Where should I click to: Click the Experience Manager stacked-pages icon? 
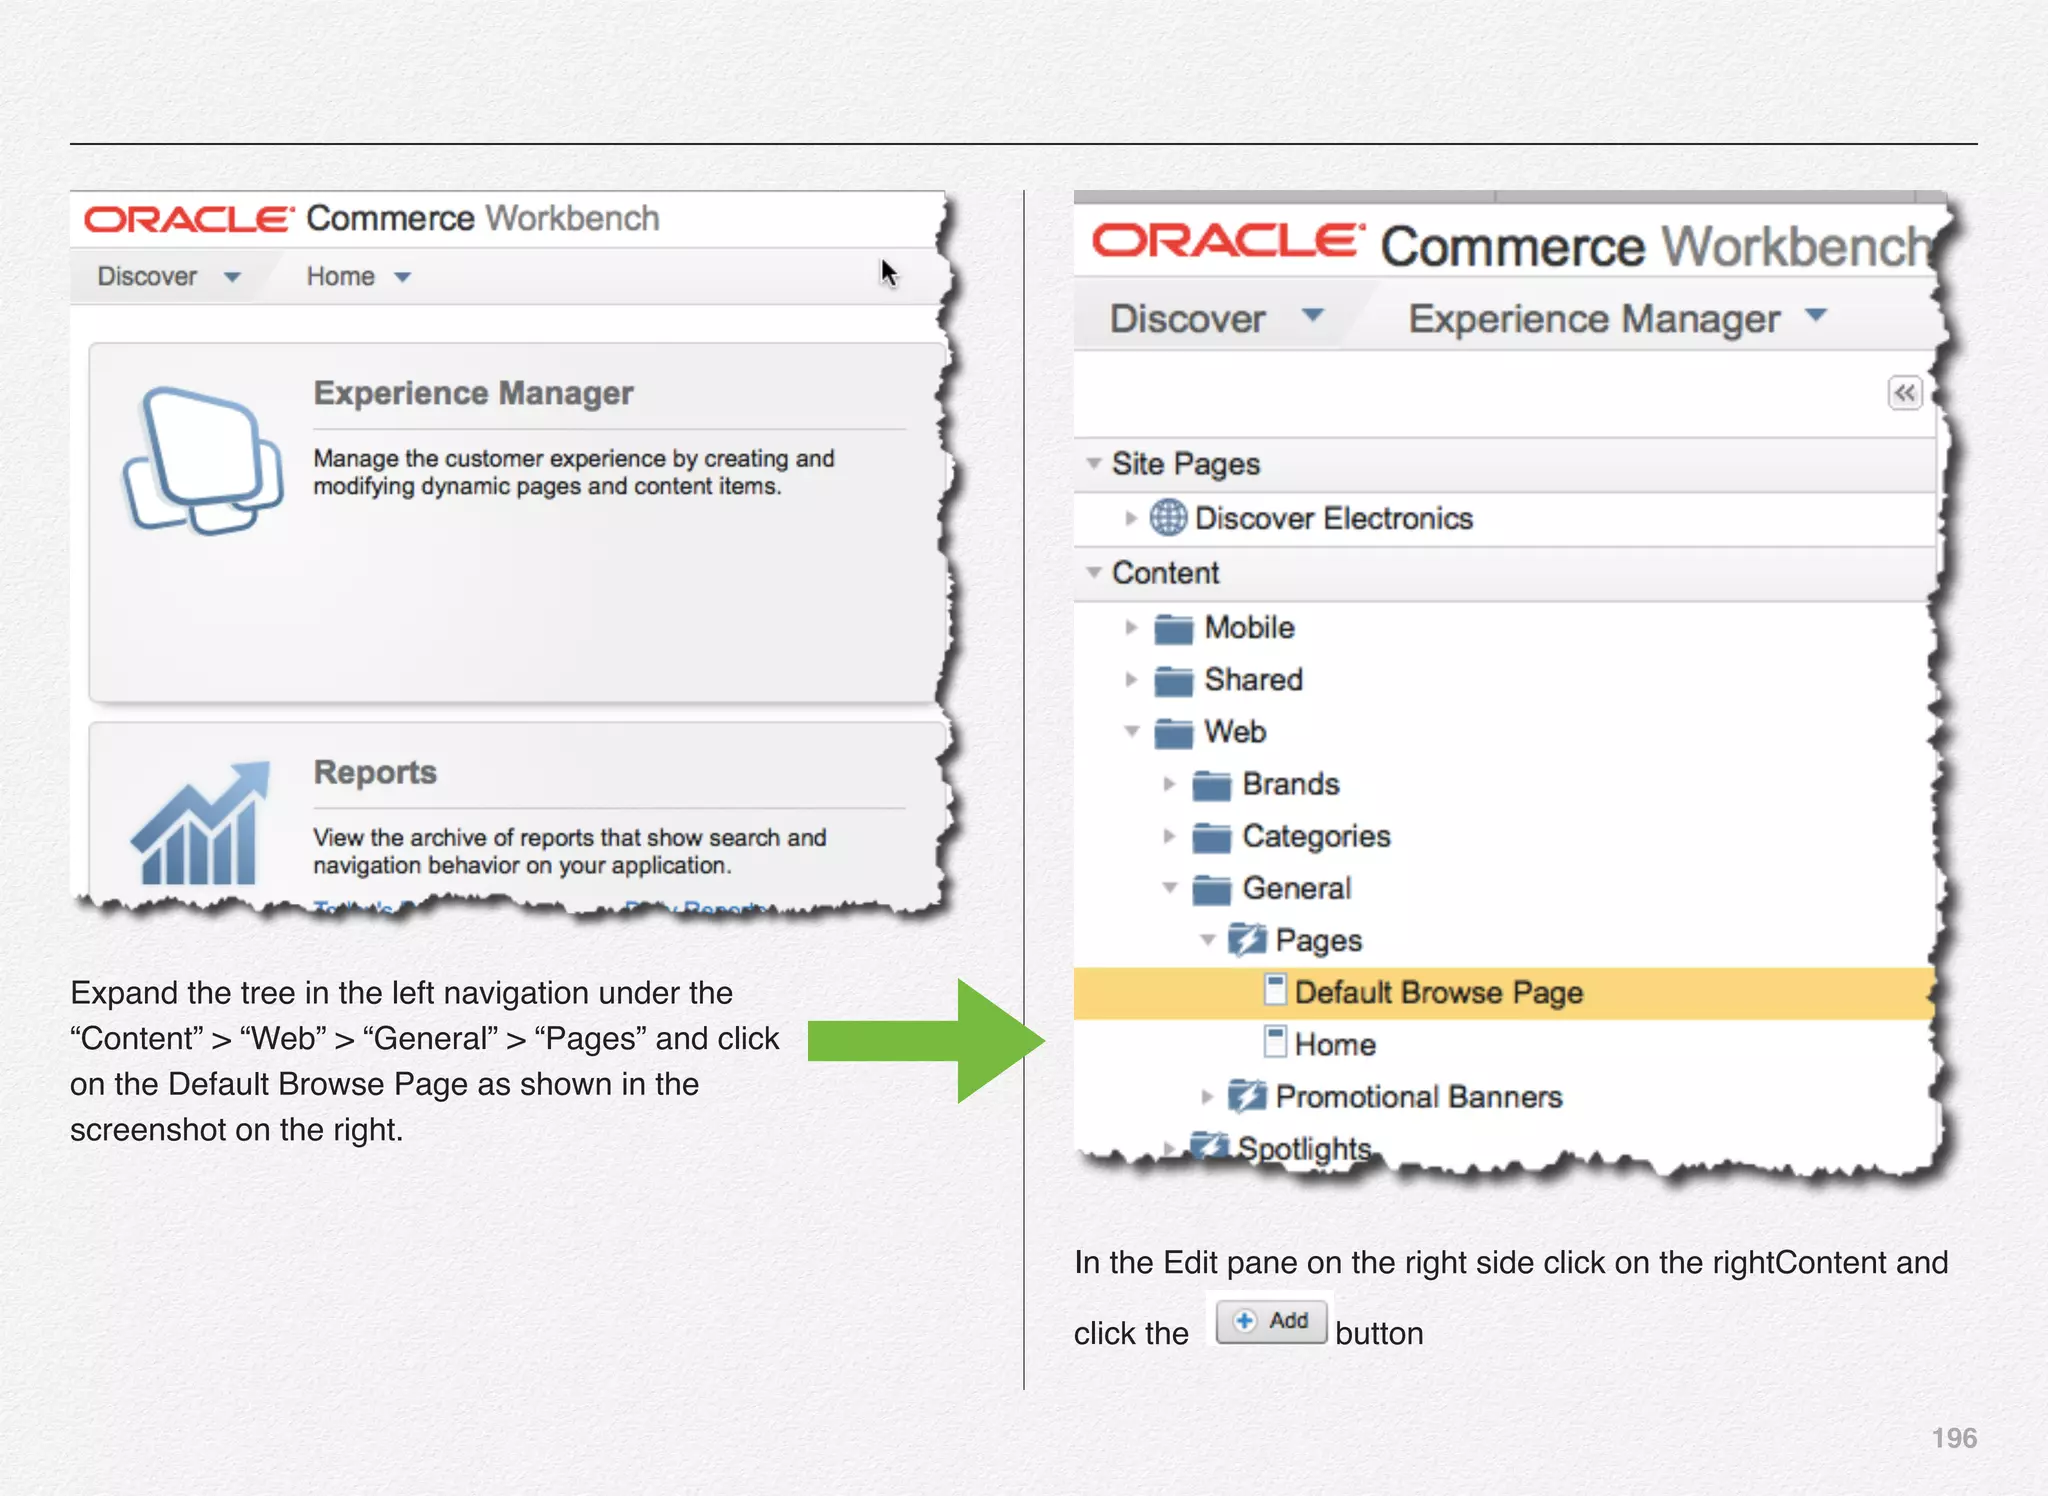tap(203, 461)
